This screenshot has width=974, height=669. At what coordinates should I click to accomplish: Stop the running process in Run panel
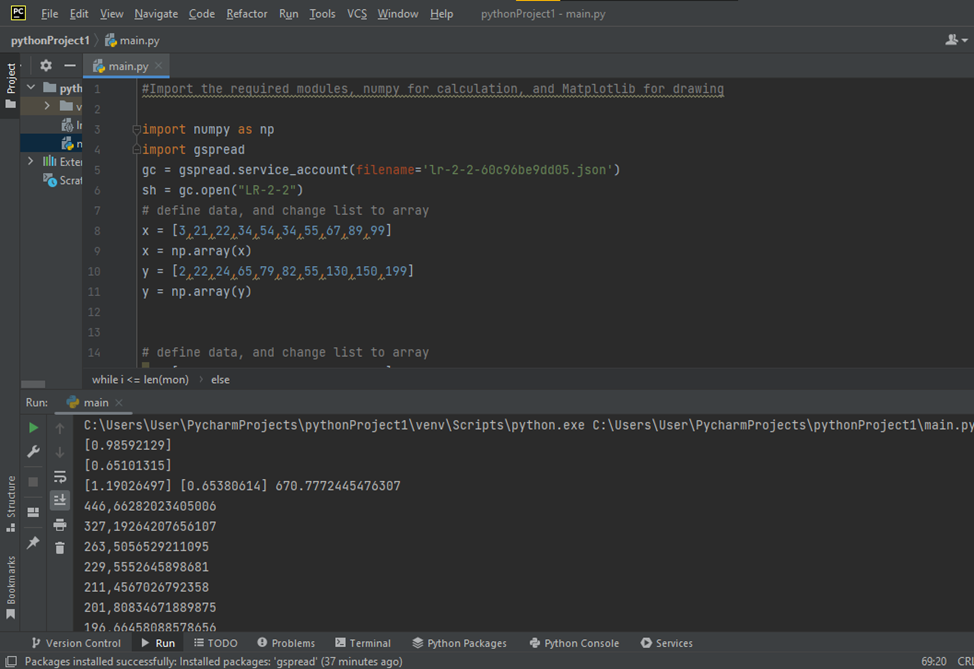pyautogui.click(x=32, y=482)
